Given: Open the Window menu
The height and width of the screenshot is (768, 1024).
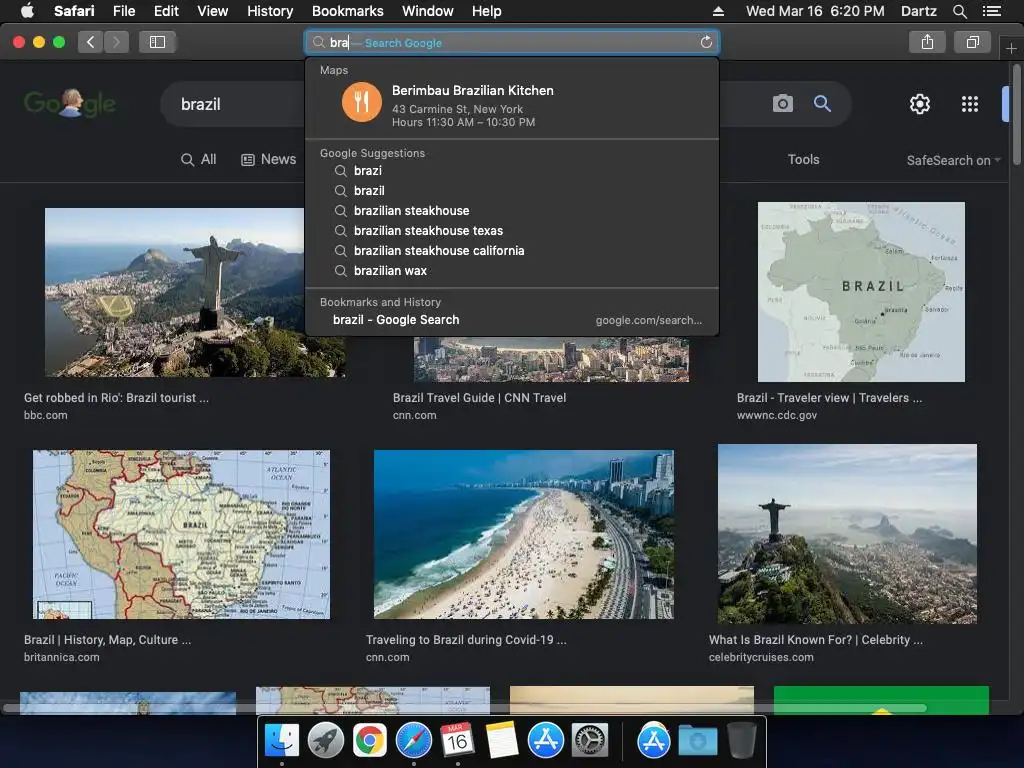Looking at the screenshot, I should [427, 11].
